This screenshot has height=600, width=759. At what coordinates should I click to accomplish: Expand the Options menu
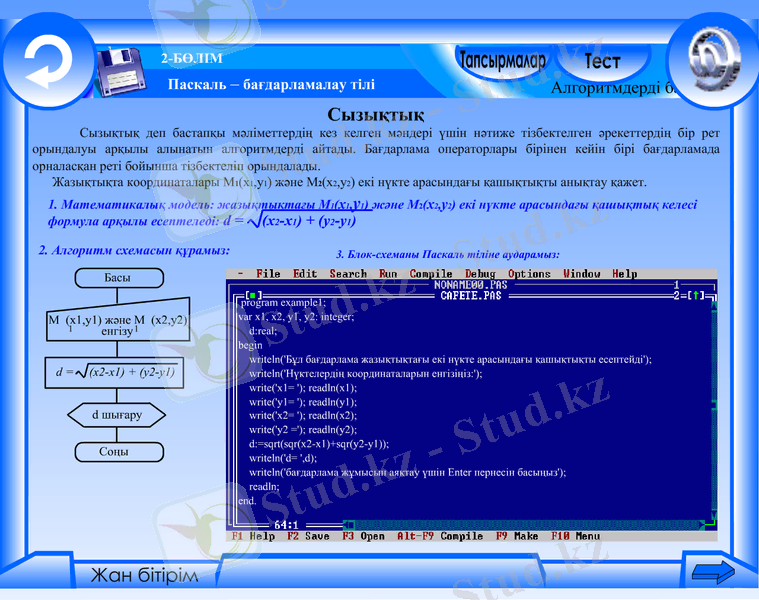(x=529, y=274)
